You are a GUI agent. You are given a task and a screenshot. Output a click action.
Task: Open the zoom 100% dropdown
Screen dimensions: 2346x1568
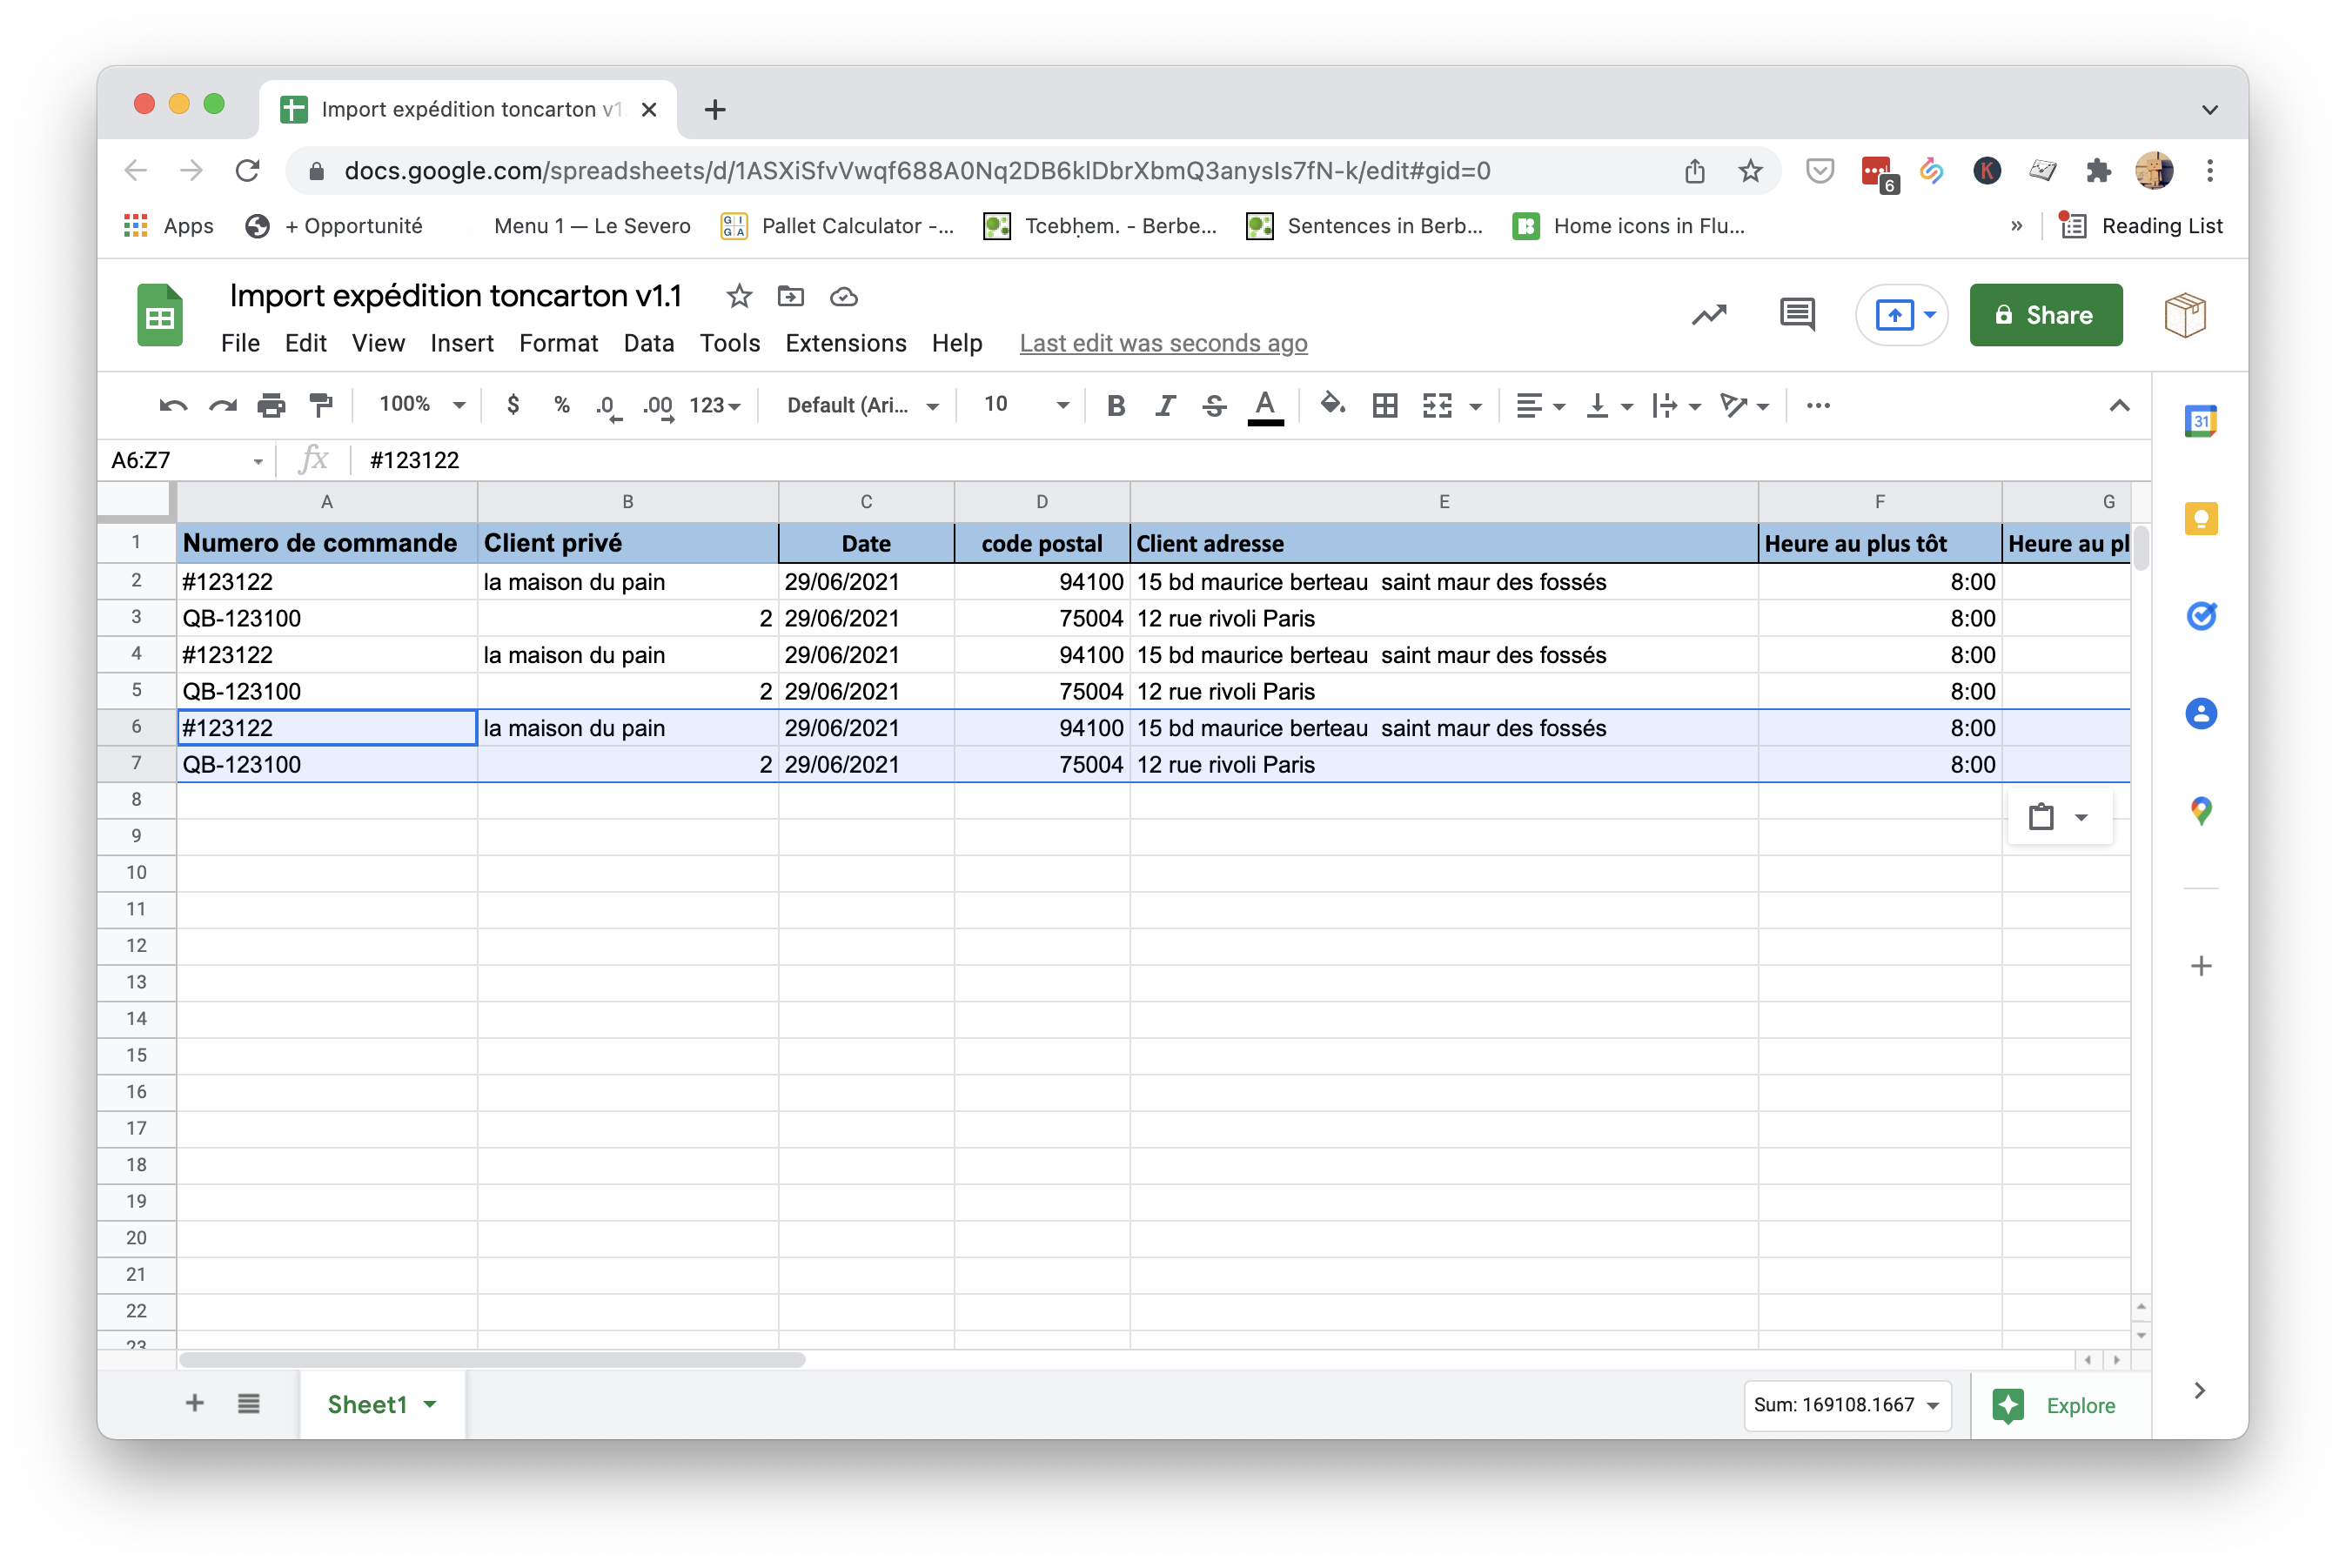click(421, 405)
